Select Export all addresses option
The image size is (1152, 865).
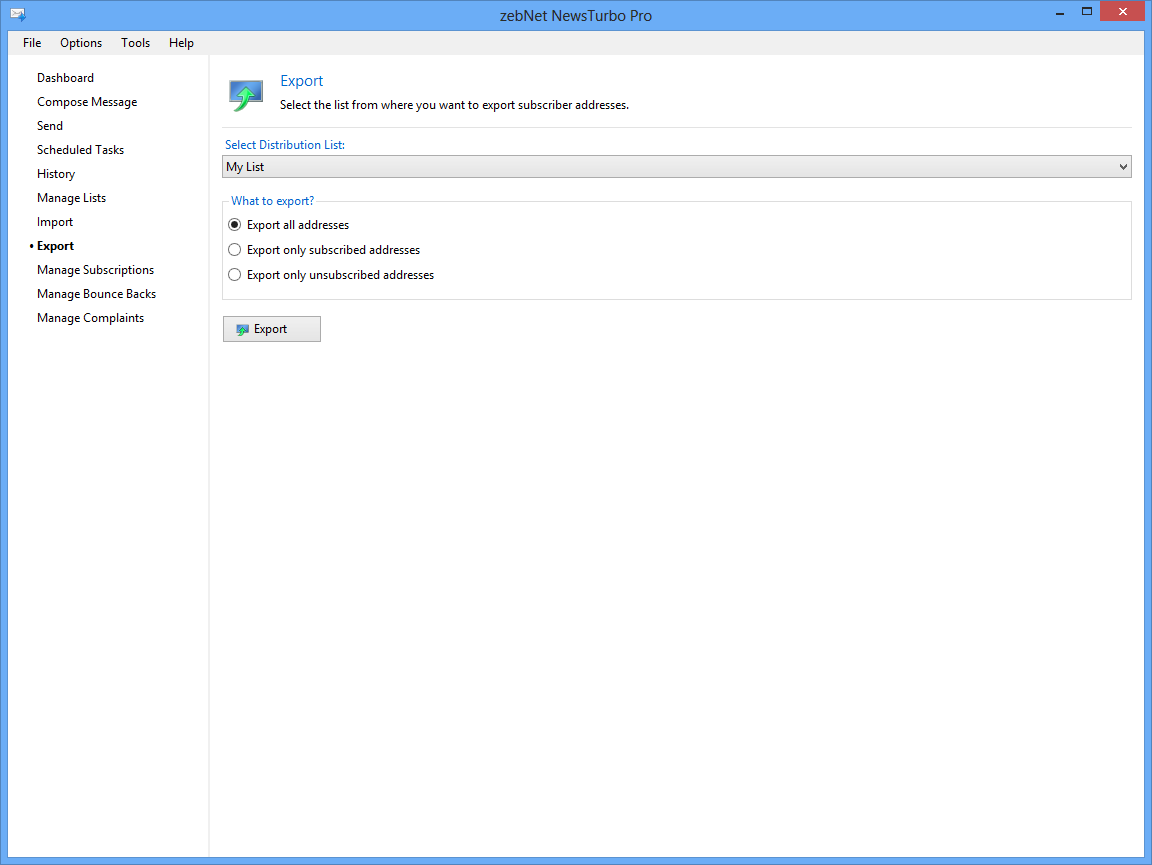tap(235, 225)
